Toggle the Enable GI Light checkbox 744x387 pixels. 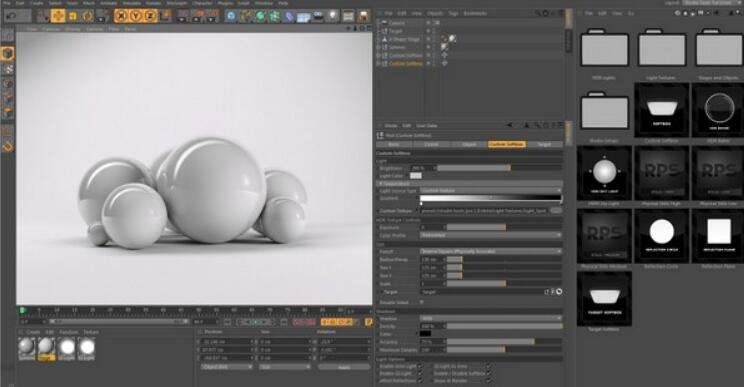pyautogui.click(x=420, y=373)
